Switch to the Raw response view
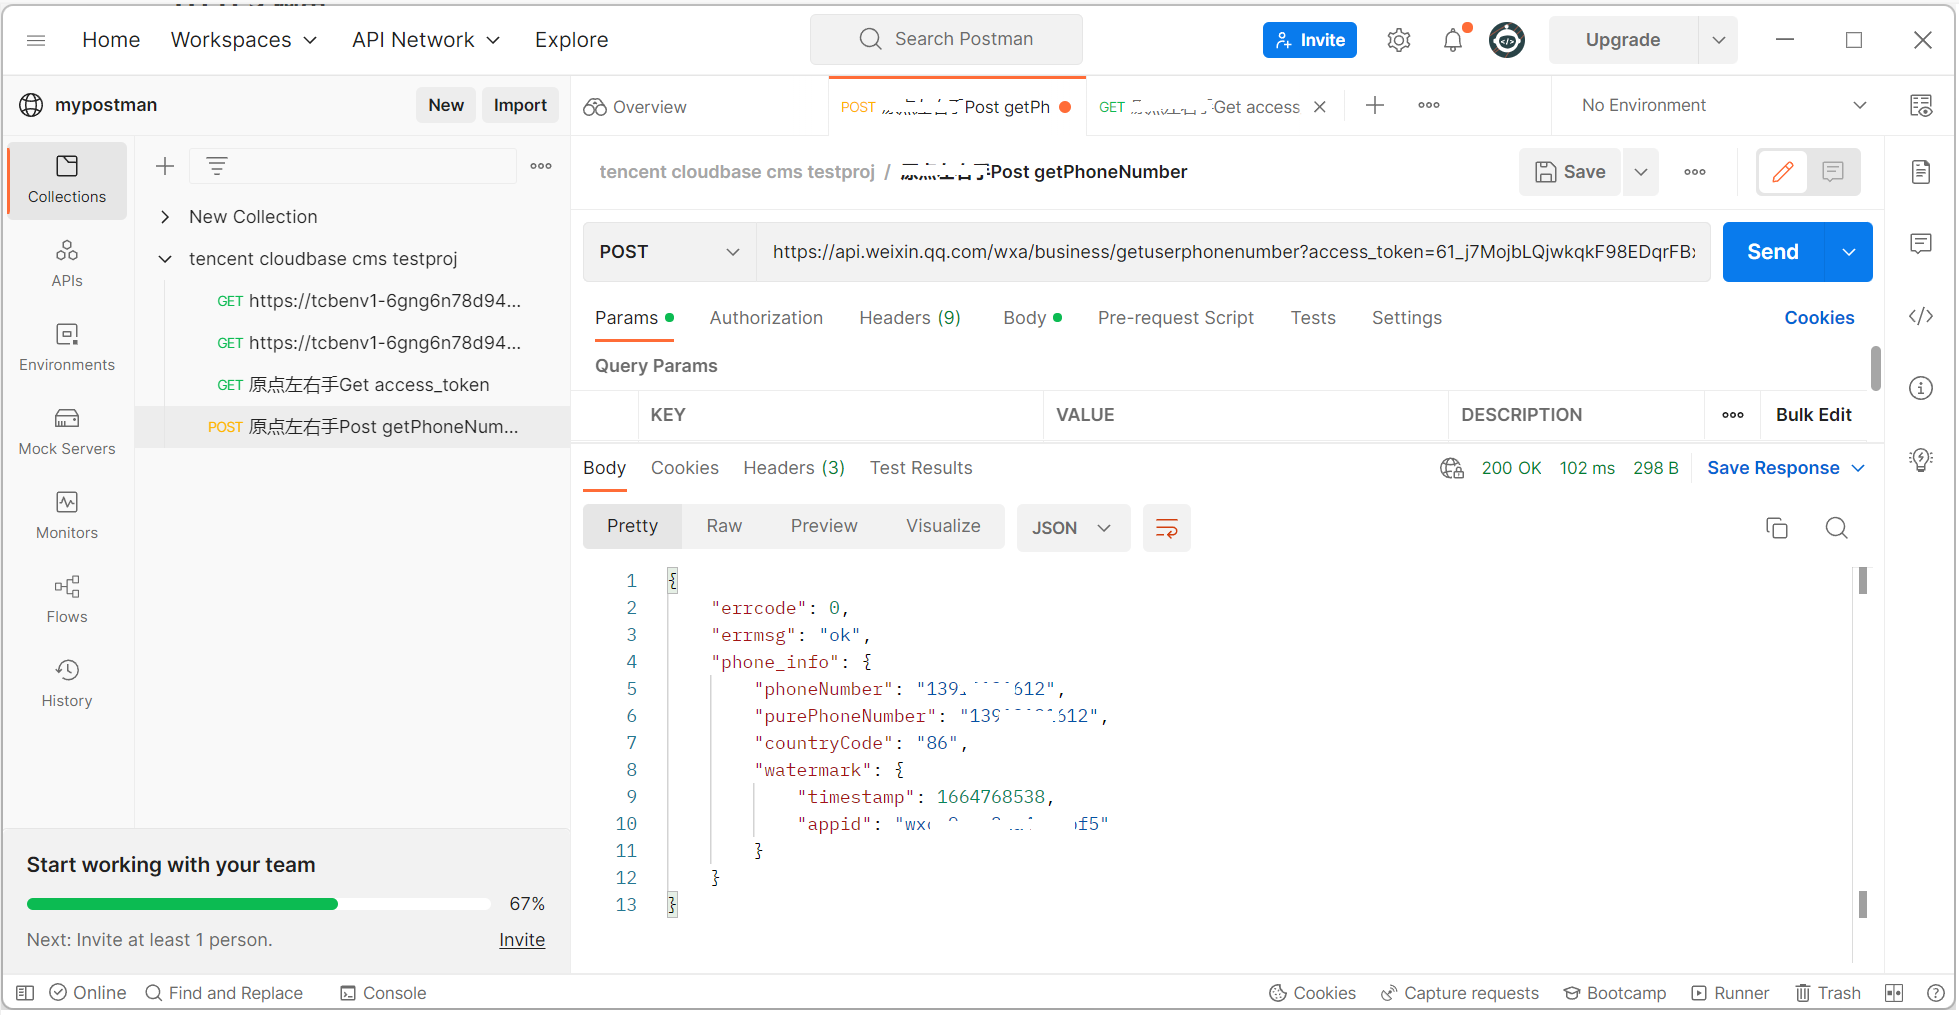The height and width of the screenshot is (1015, 1959). (x=724, y=527)
